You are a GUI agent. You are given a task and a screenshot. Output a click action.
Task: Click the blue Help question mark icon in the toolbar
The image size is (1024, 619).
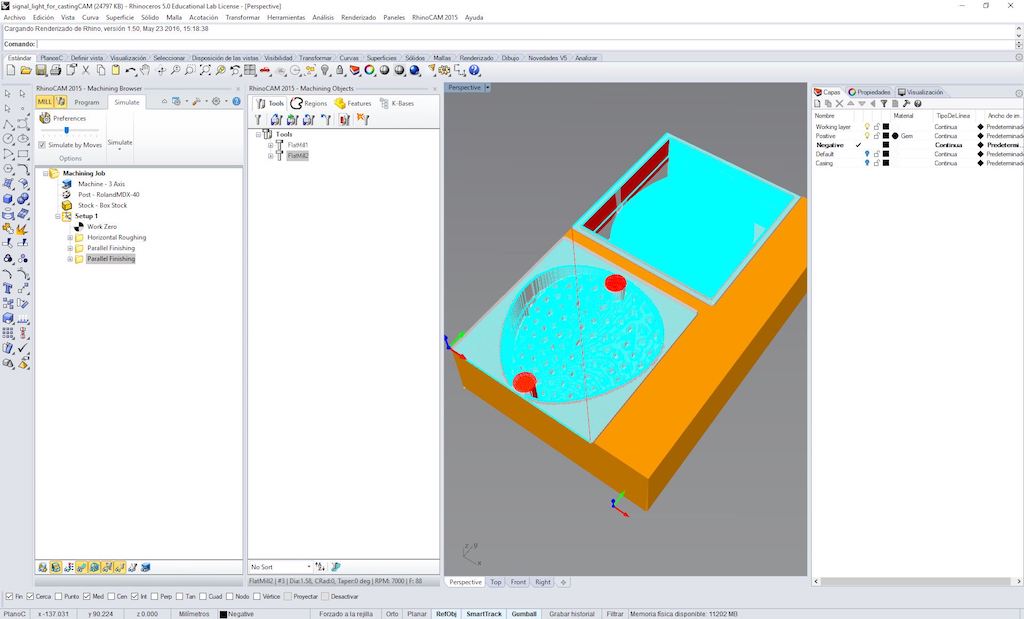point(474,70)
